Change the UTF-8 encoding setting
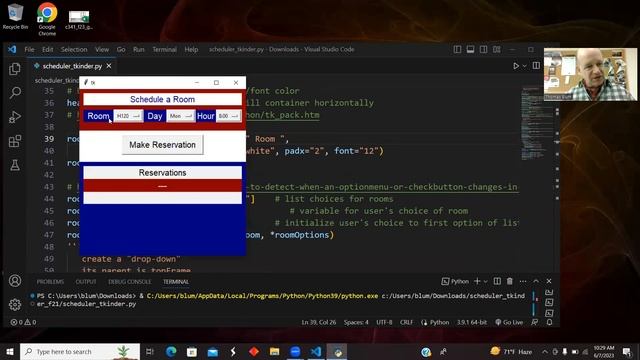 [x=384, y=322]
